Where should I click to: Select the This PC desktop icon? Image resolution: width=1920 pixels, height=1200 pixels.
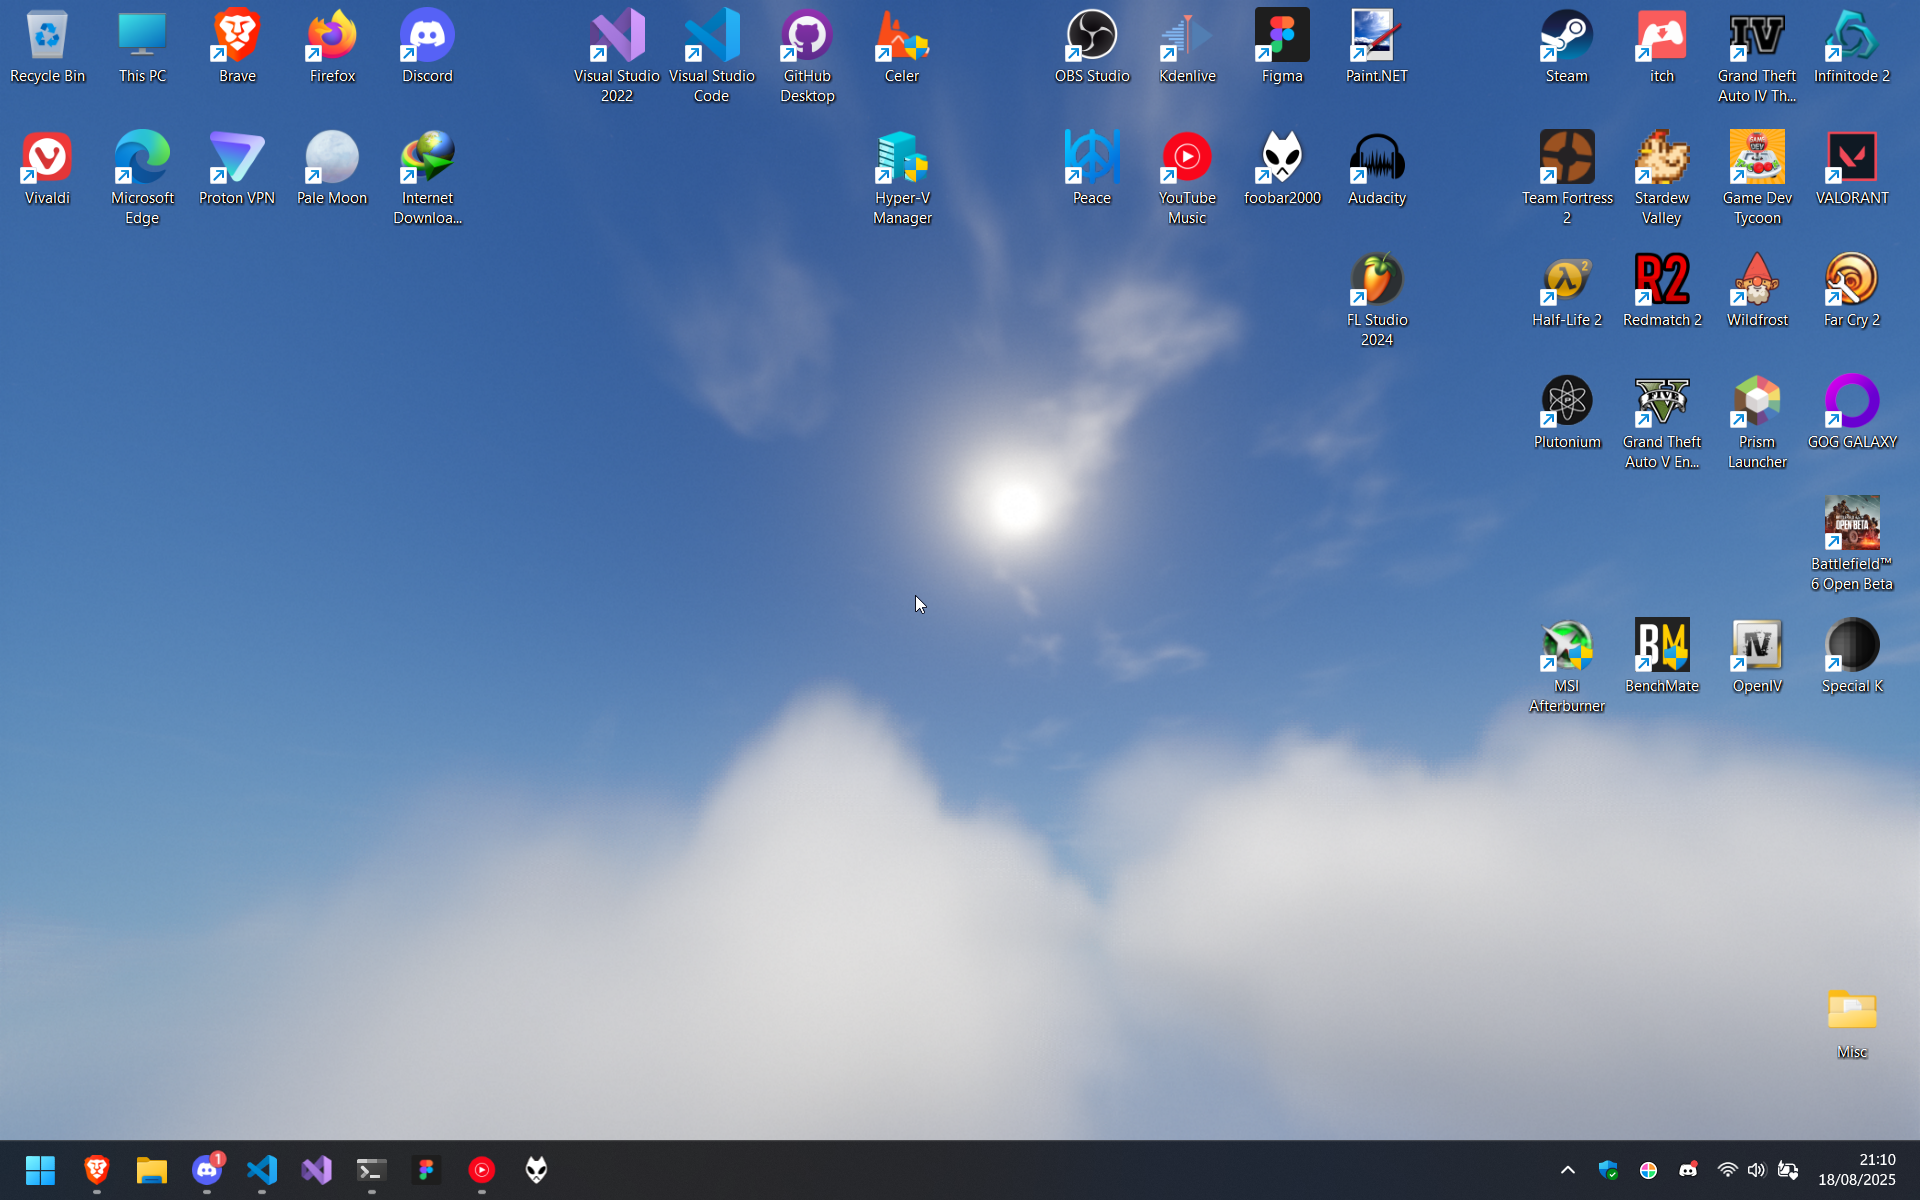coord(142,47)
